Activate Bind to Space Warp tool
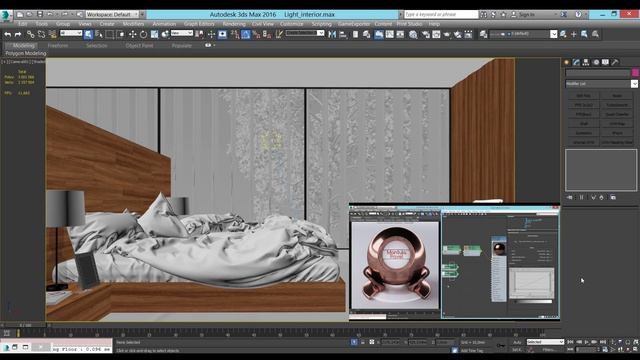This screenshot has width=640, height=360. point(52,35)
